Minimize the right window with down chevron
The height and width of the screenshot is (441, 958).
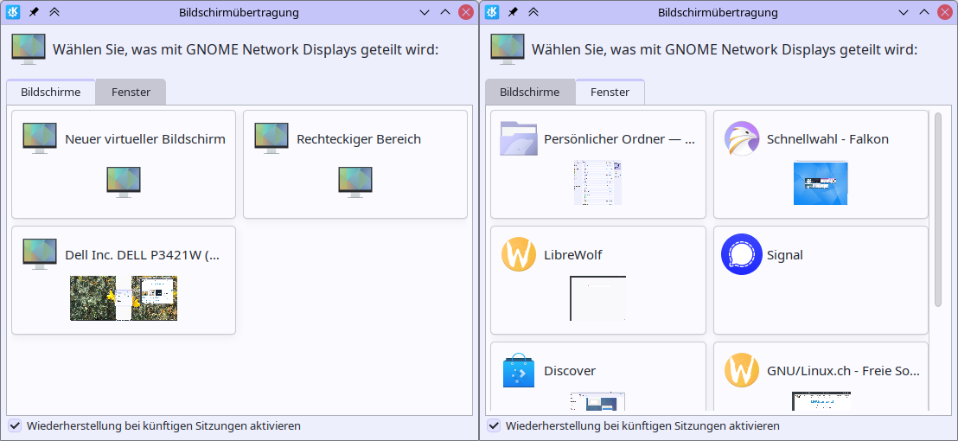coord(904,12)
